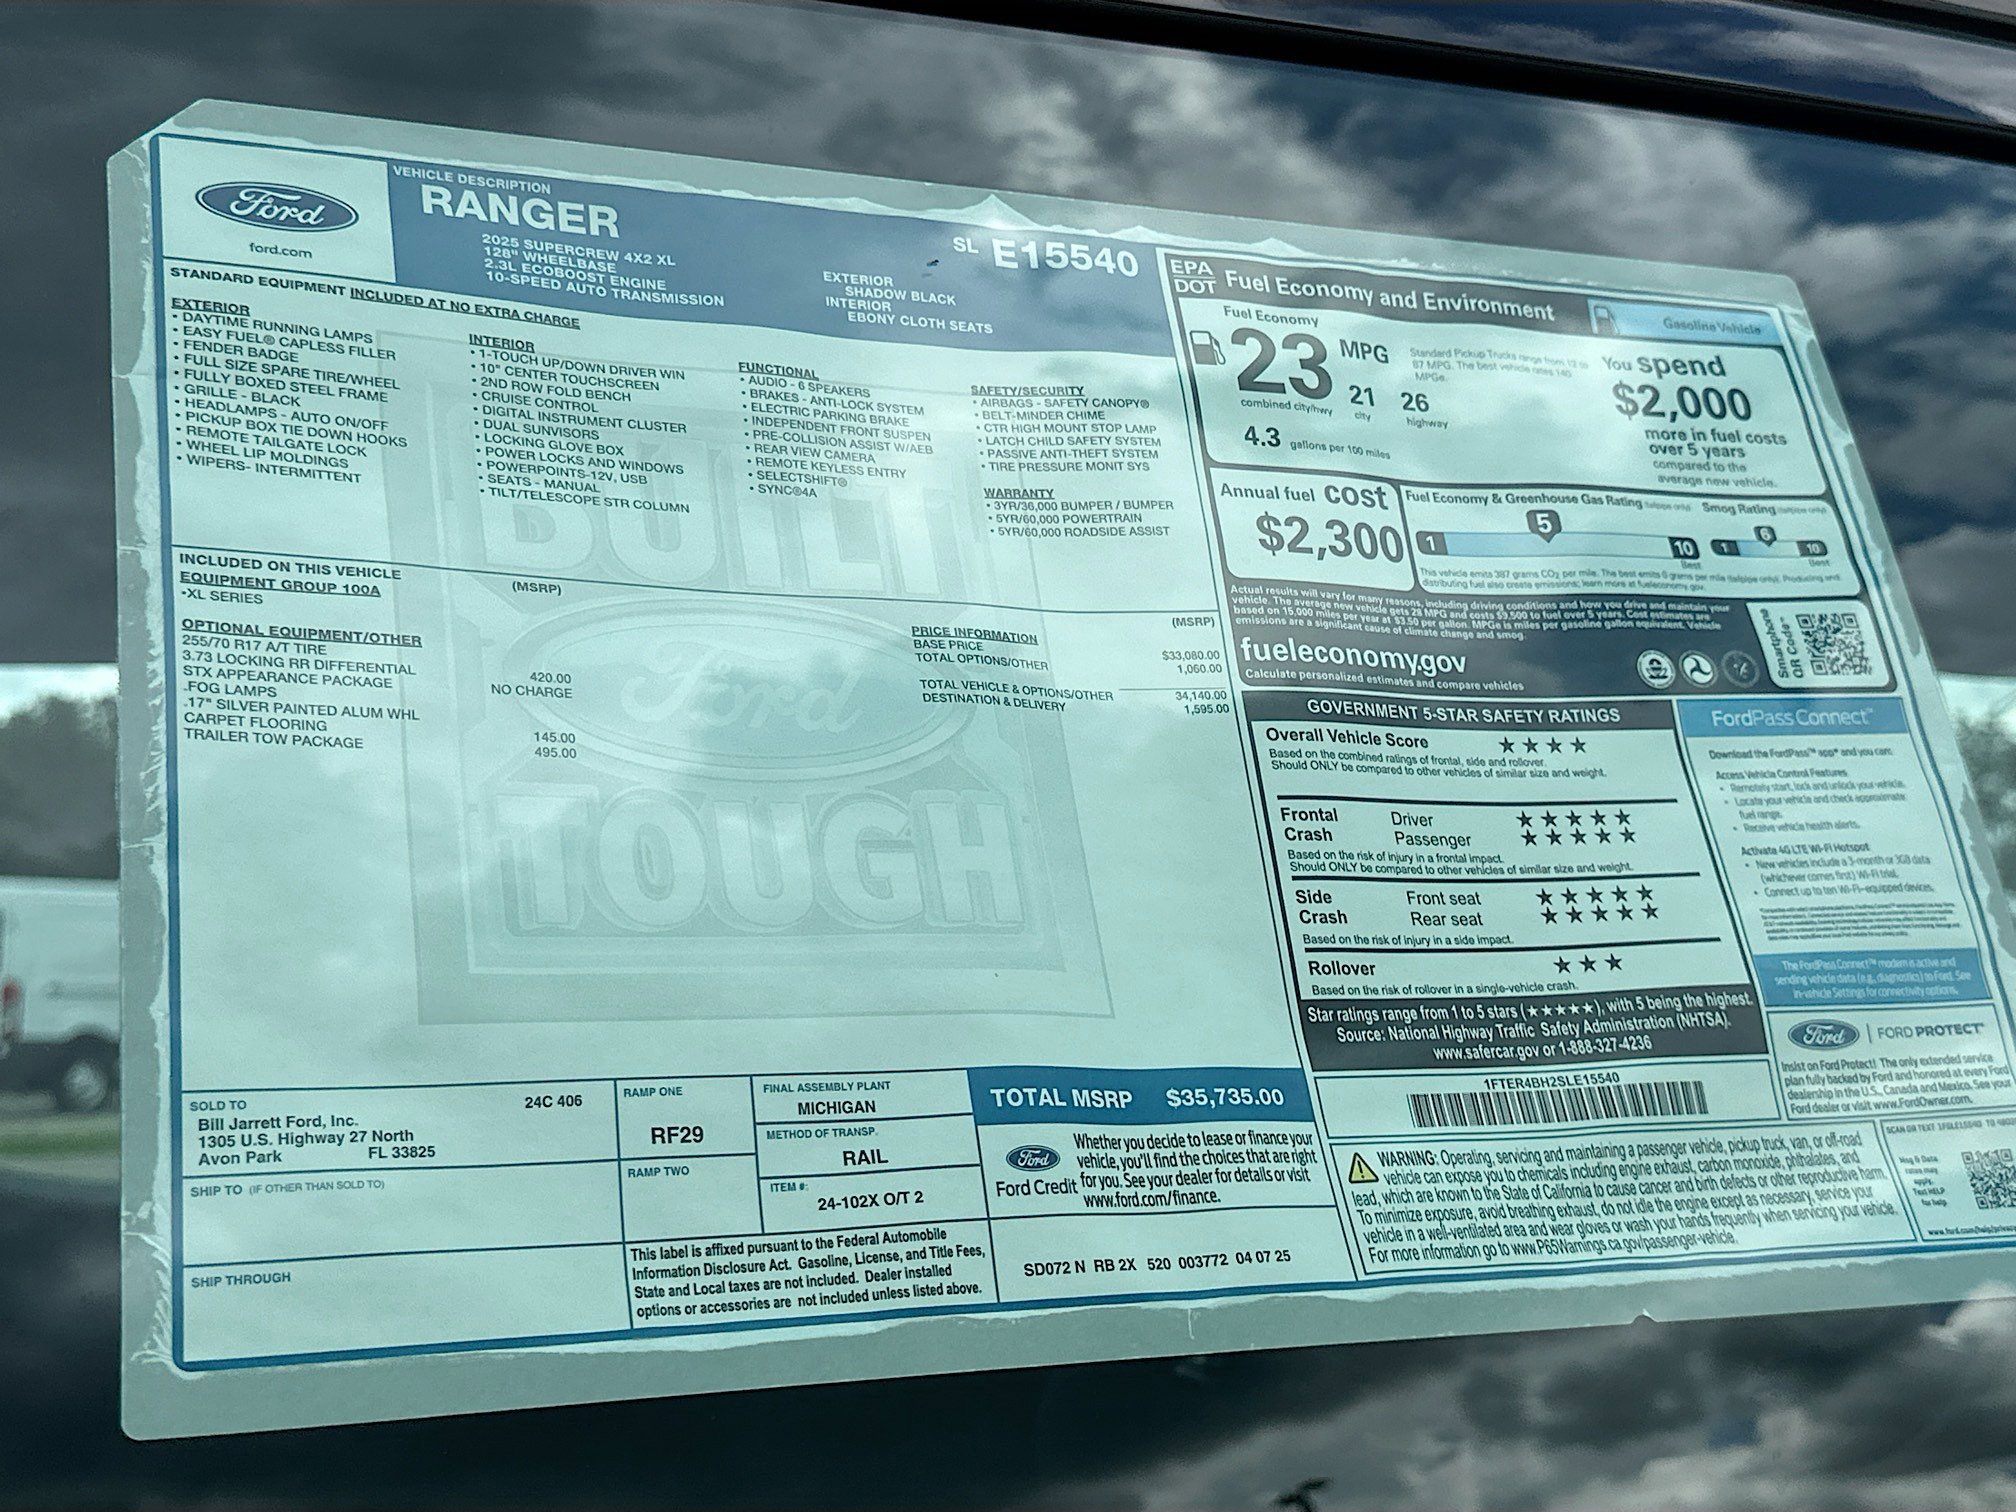Click the Avon Park FL 33825 address line
This screenshot has height=1512, width=2016.
316,1157
